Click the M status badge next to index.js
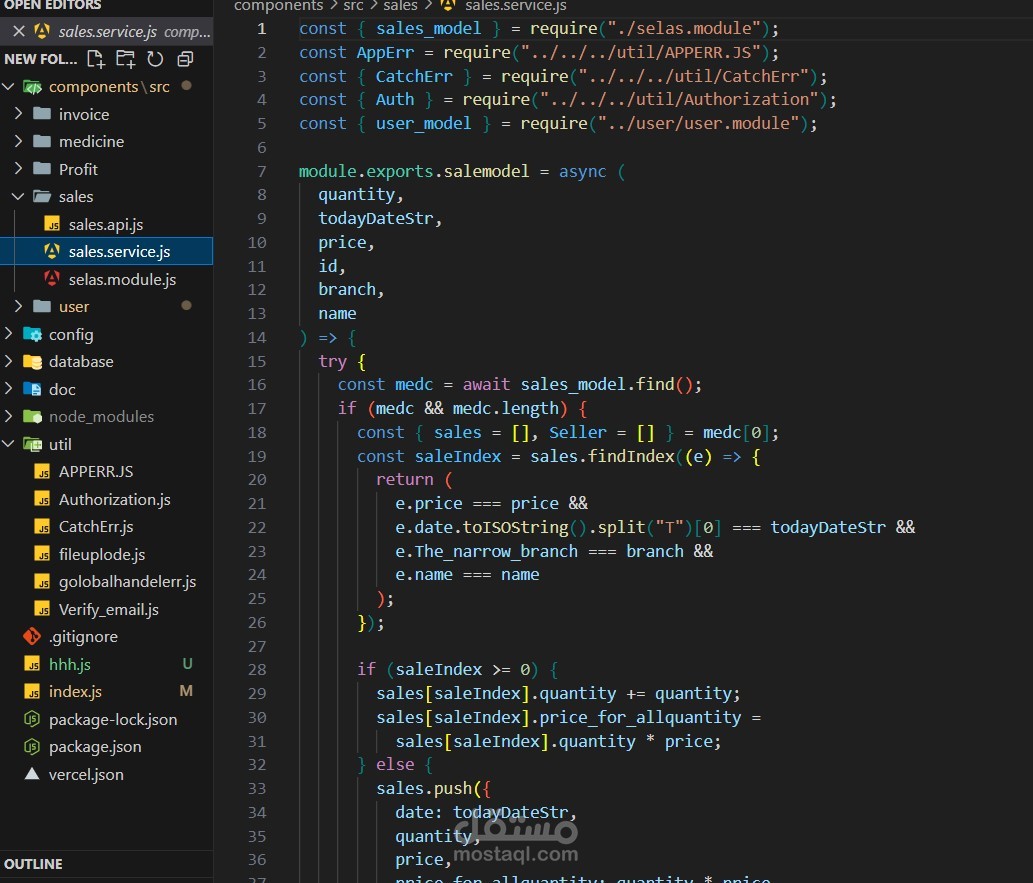 [x=186, y=691]
